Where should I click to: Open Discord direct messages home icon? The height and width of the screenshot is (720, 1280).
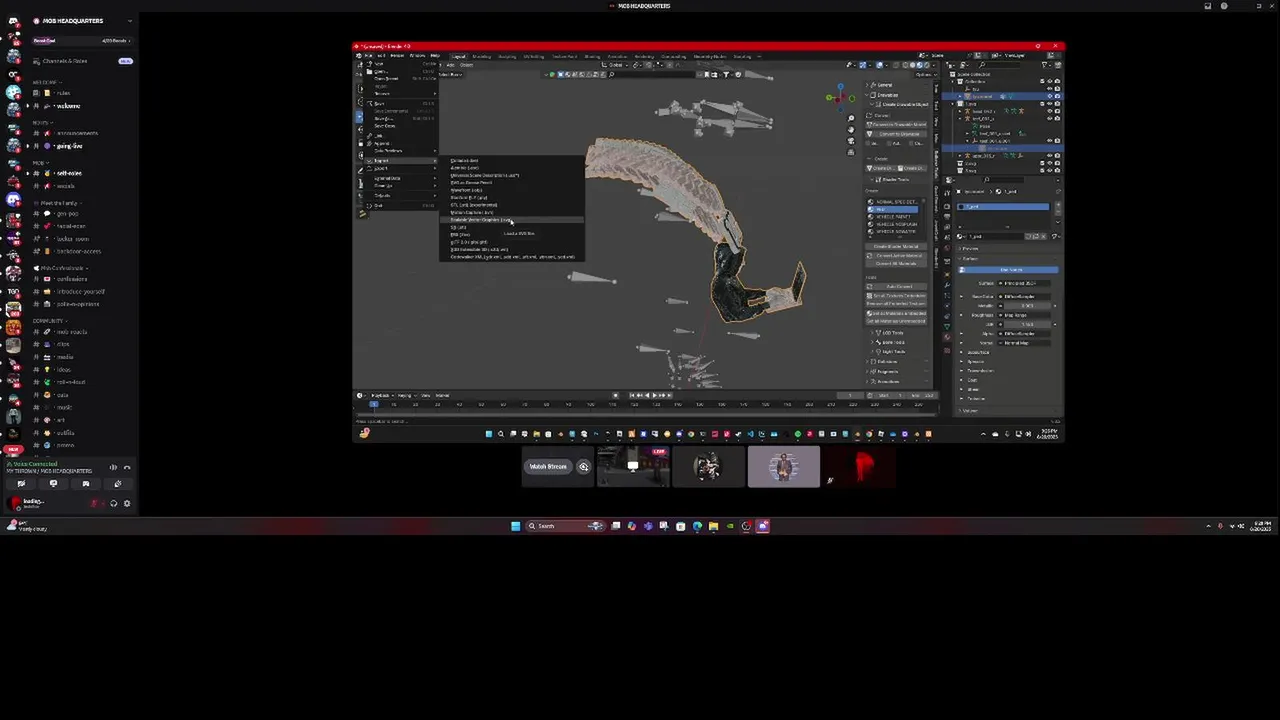pyautogui.click(x=13, y=21)
